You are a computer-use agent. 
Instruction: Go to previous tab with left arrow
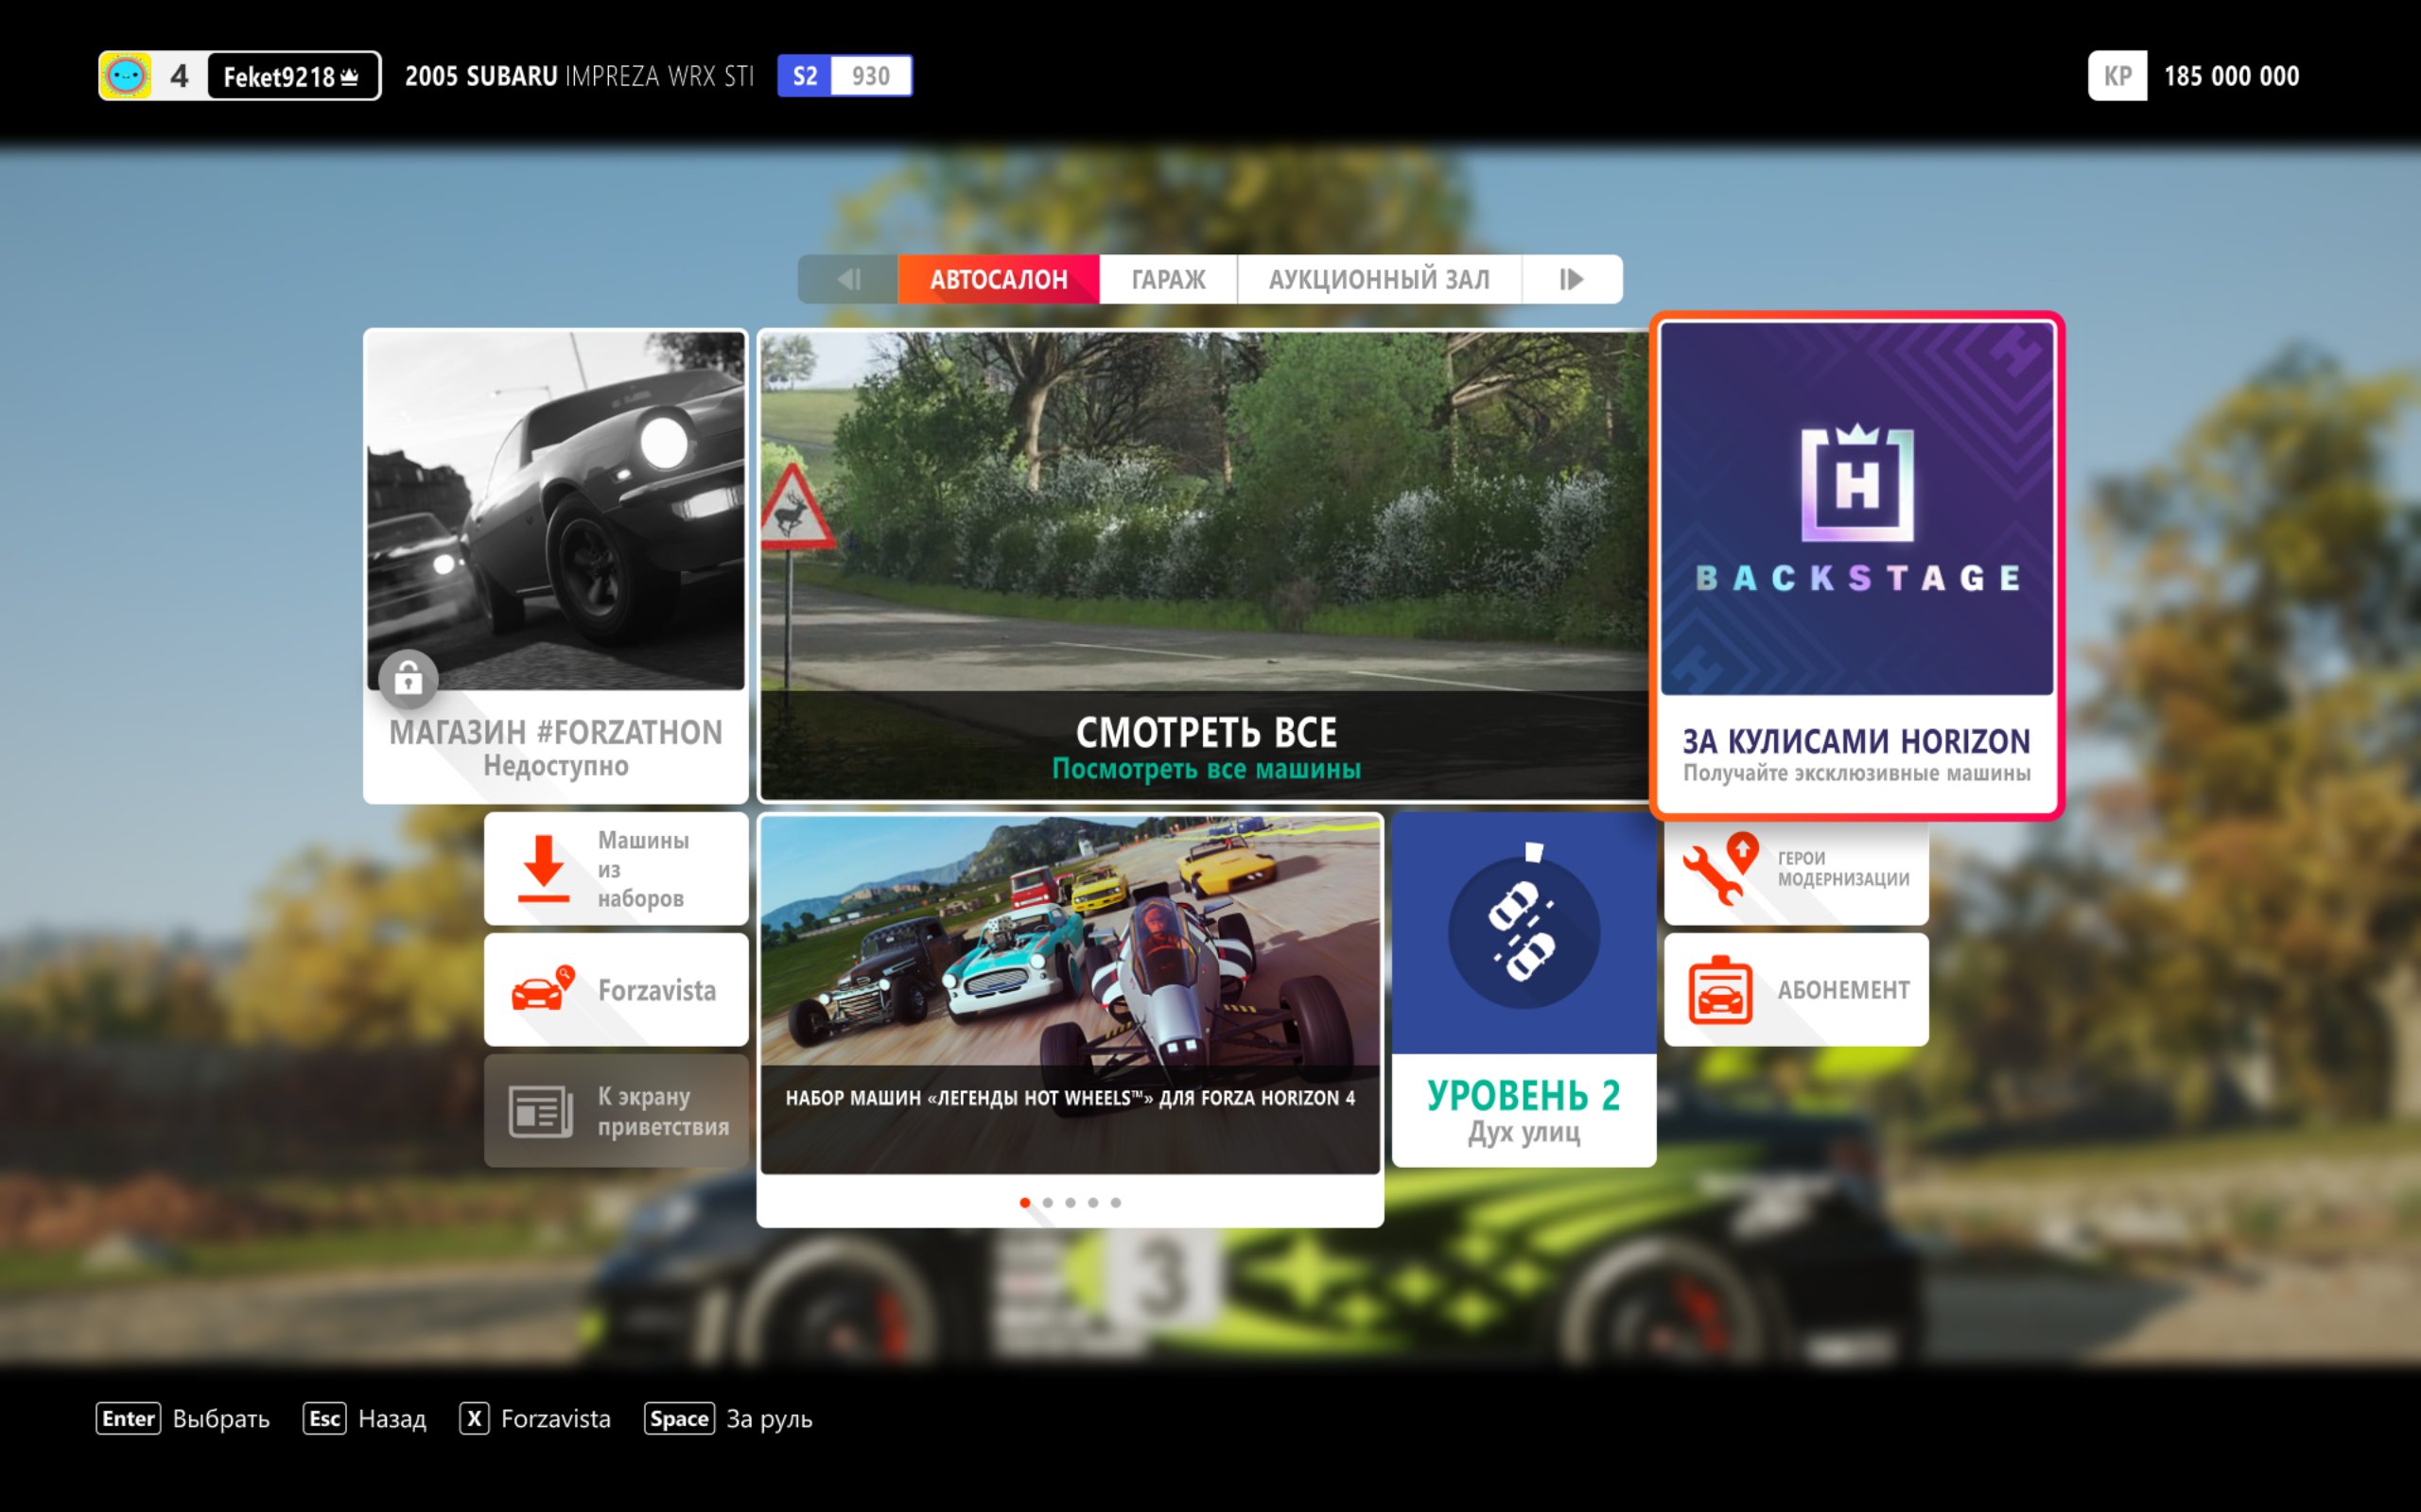pos(848,279)
